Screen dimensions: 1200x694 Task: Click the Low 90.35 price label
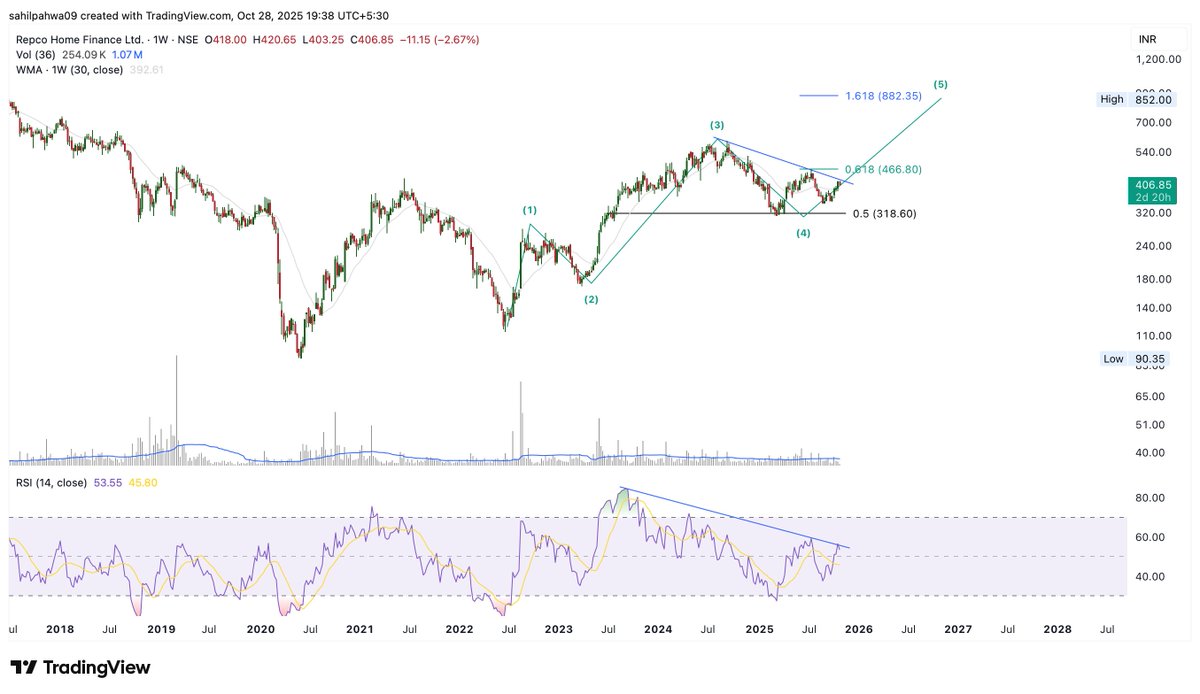click(x=1134, y=359)
